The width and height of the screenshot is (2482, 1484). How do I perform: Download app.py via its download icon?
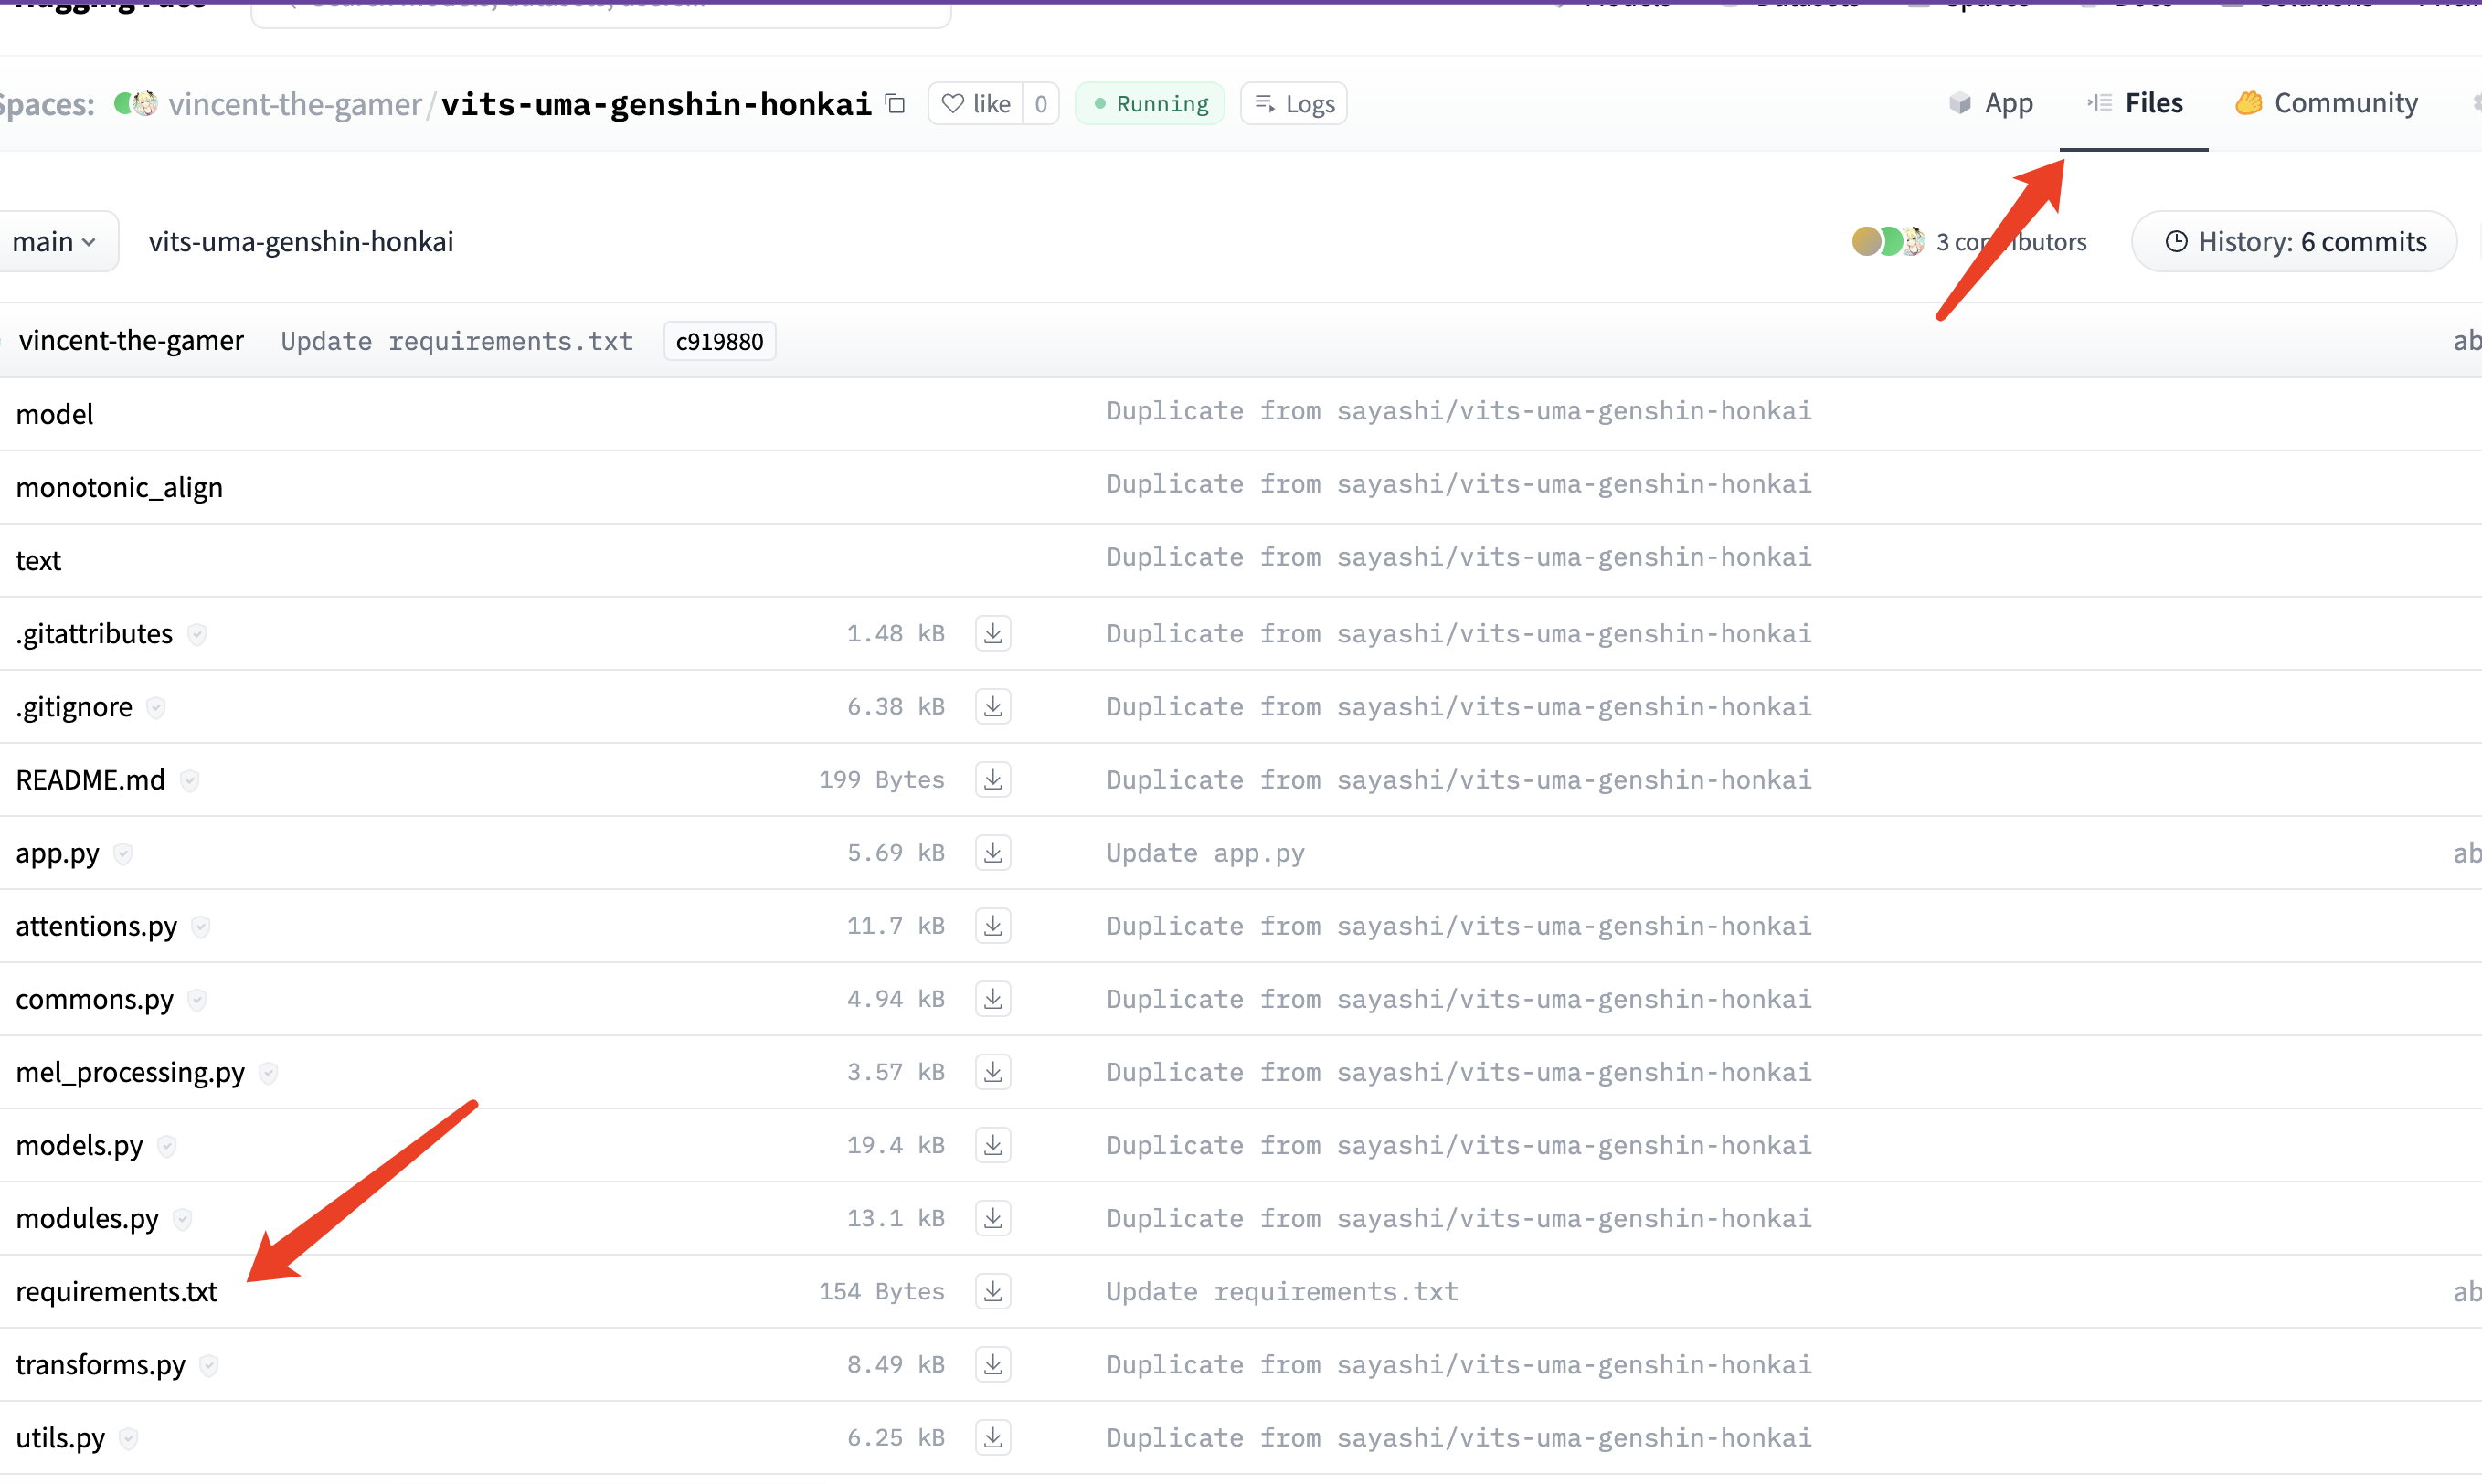coord(993,852)
